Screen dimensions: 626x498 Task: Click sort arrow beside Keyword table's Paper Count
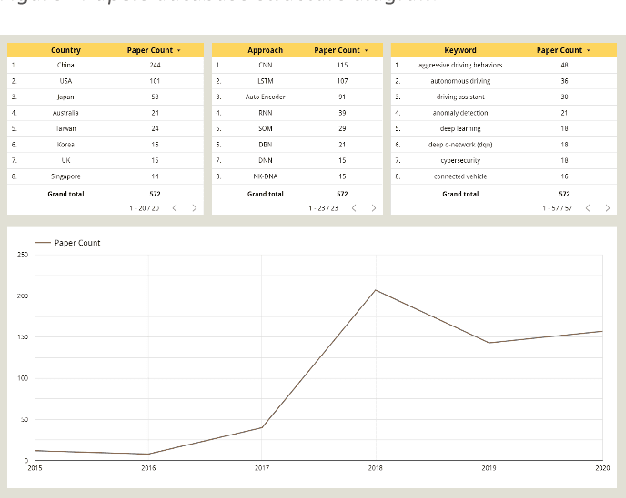click(x=588, y=50)
